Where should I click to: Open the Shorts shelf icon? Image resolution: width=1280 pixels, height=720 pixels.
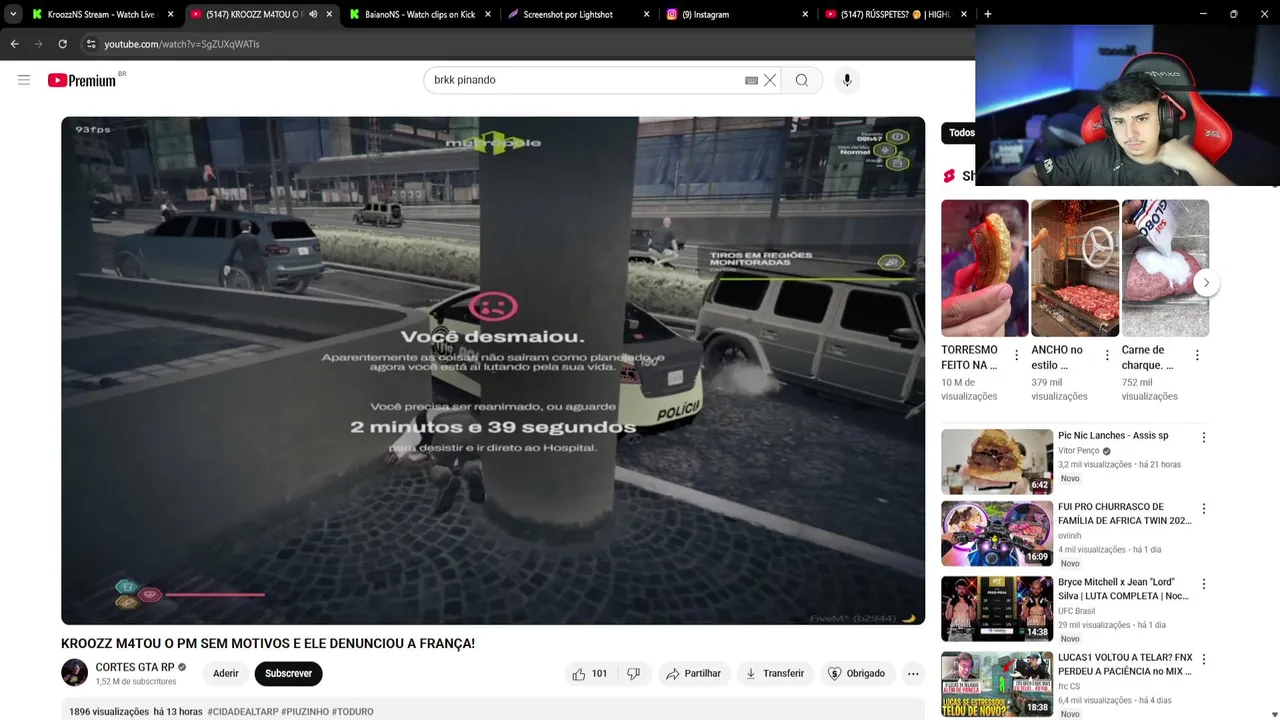[949, 176]
